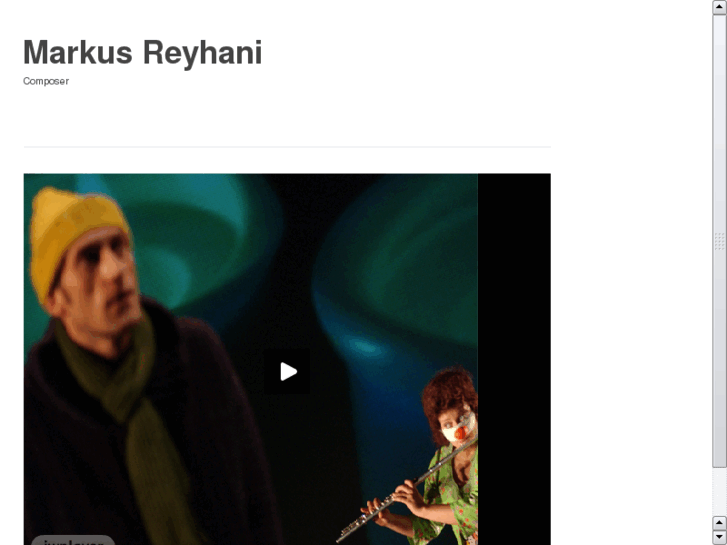Click the flutist's red curly wig
Image resolution: width=727 pixels, height=545 pixels.
tap(447, 394)
